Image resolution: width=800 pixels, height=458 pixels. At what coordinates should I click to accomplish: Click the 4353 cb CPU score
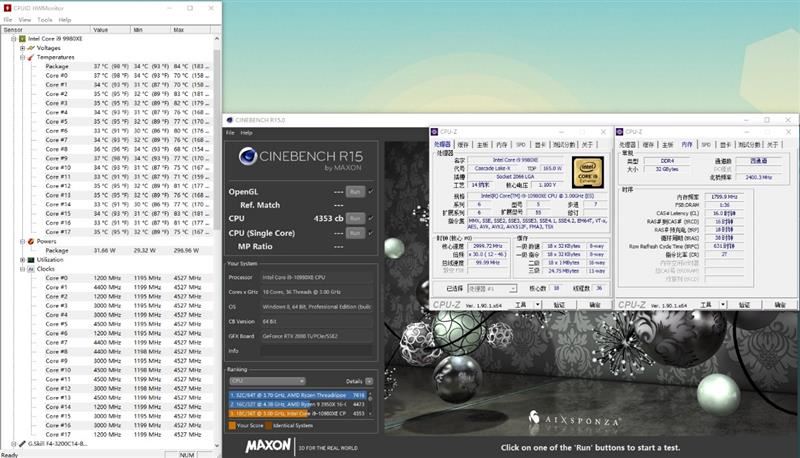point(328,218)
